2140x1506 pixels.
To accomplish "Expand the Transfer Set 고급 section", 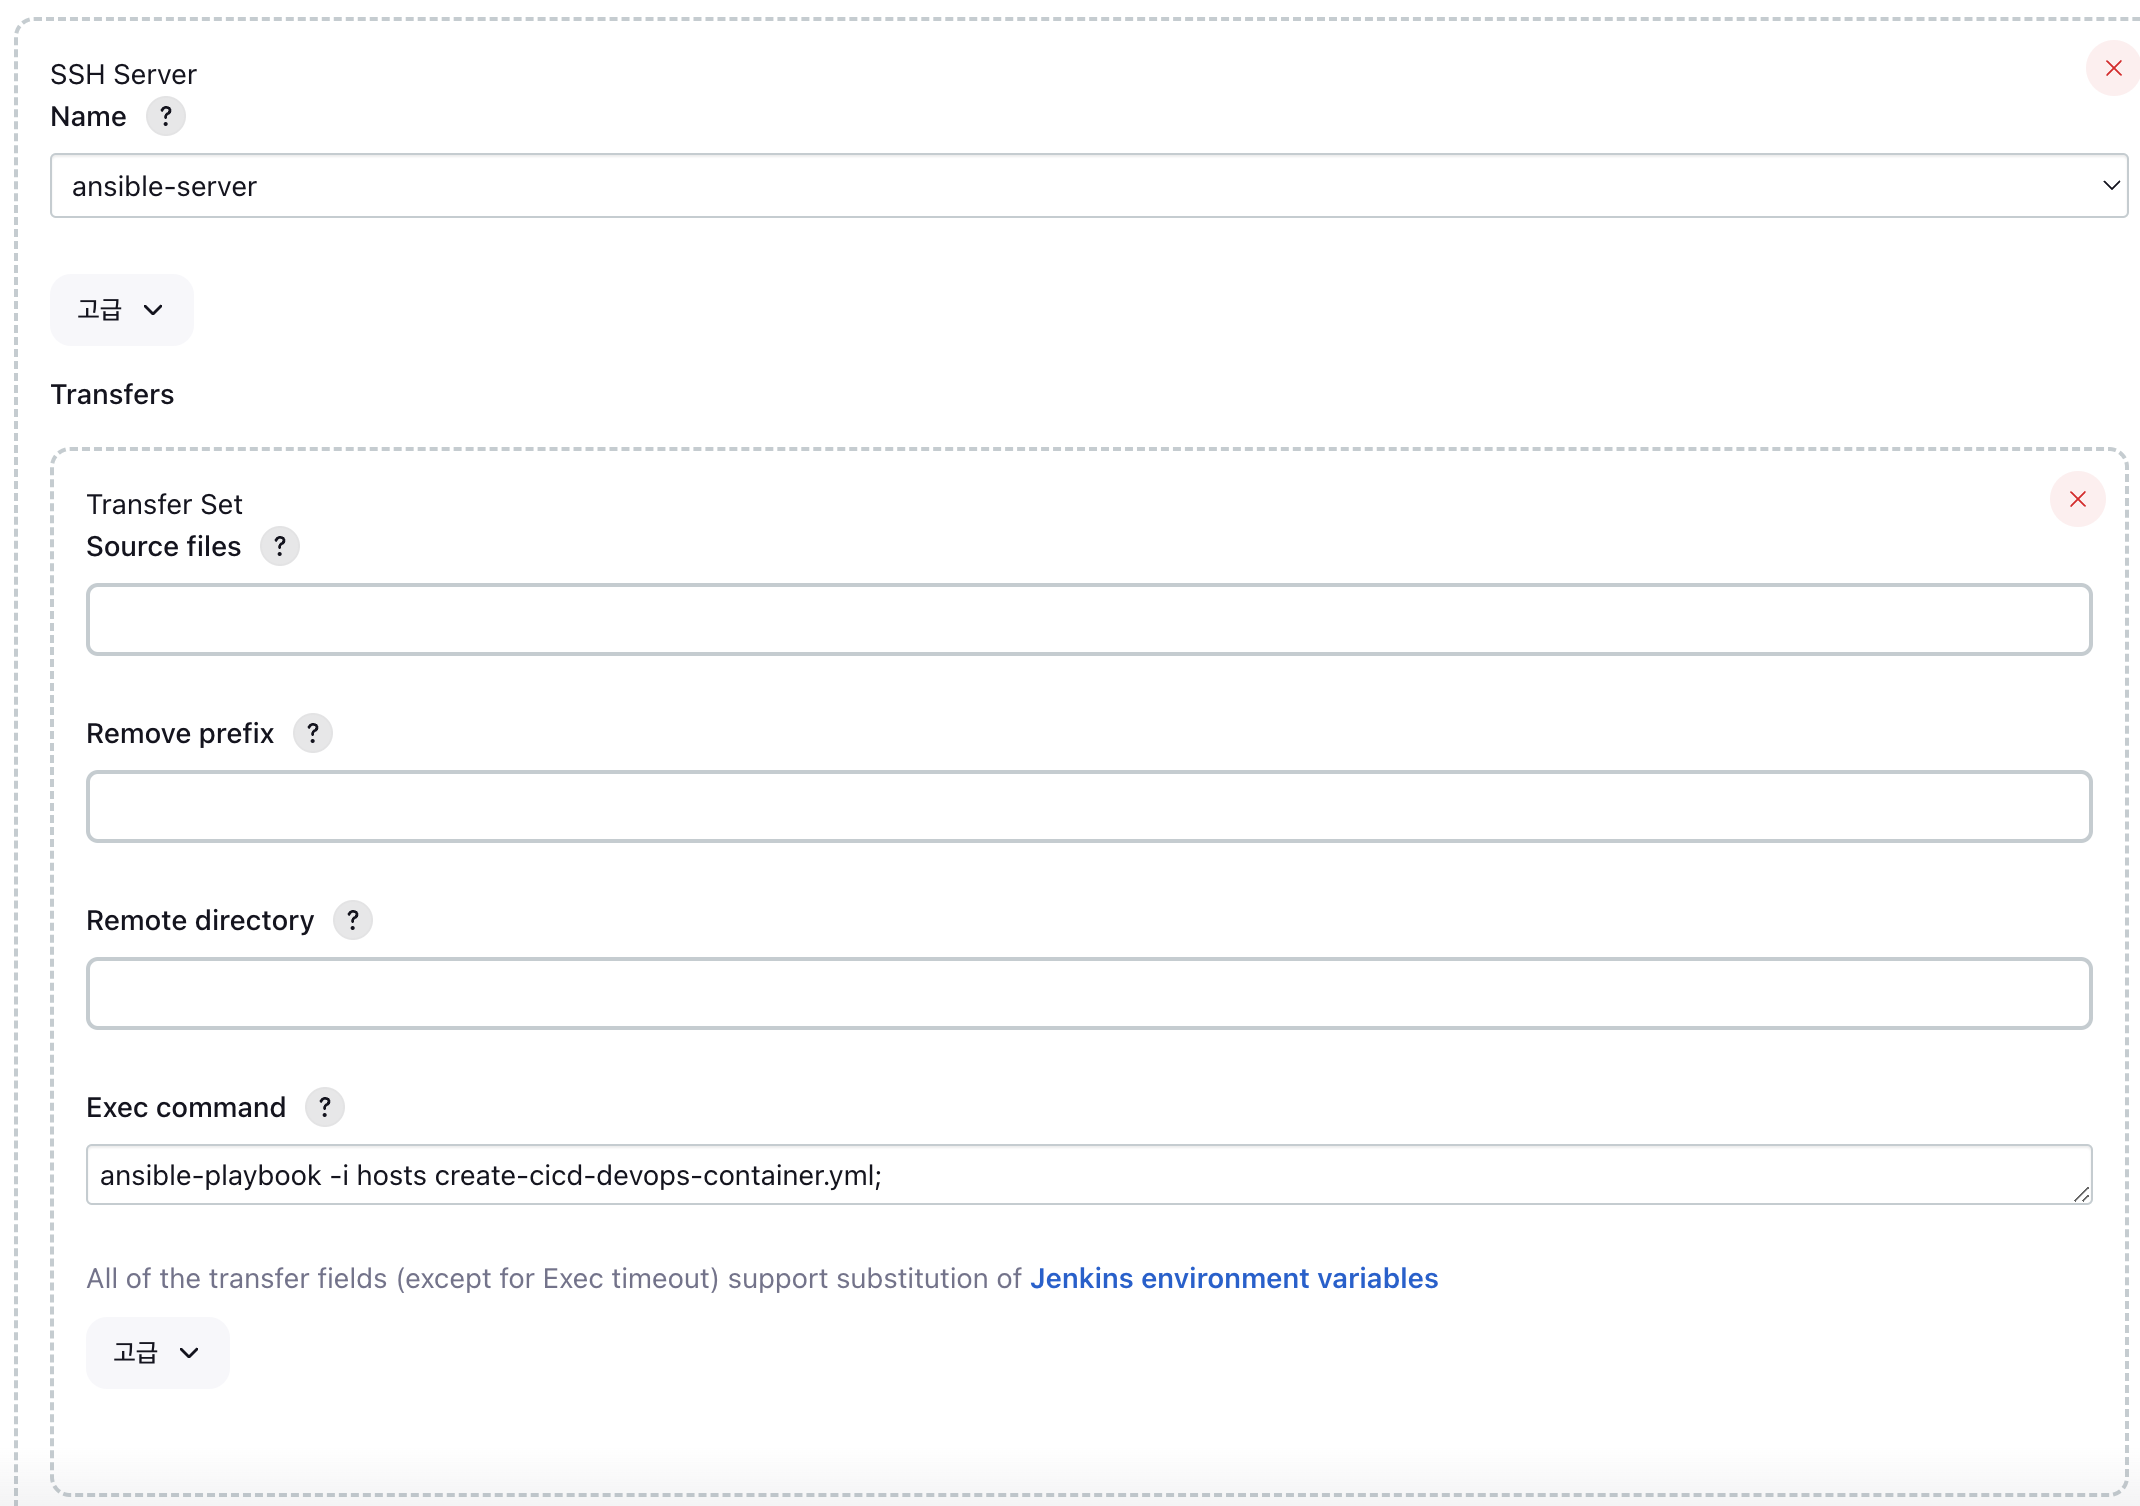I will point(157,1353).
